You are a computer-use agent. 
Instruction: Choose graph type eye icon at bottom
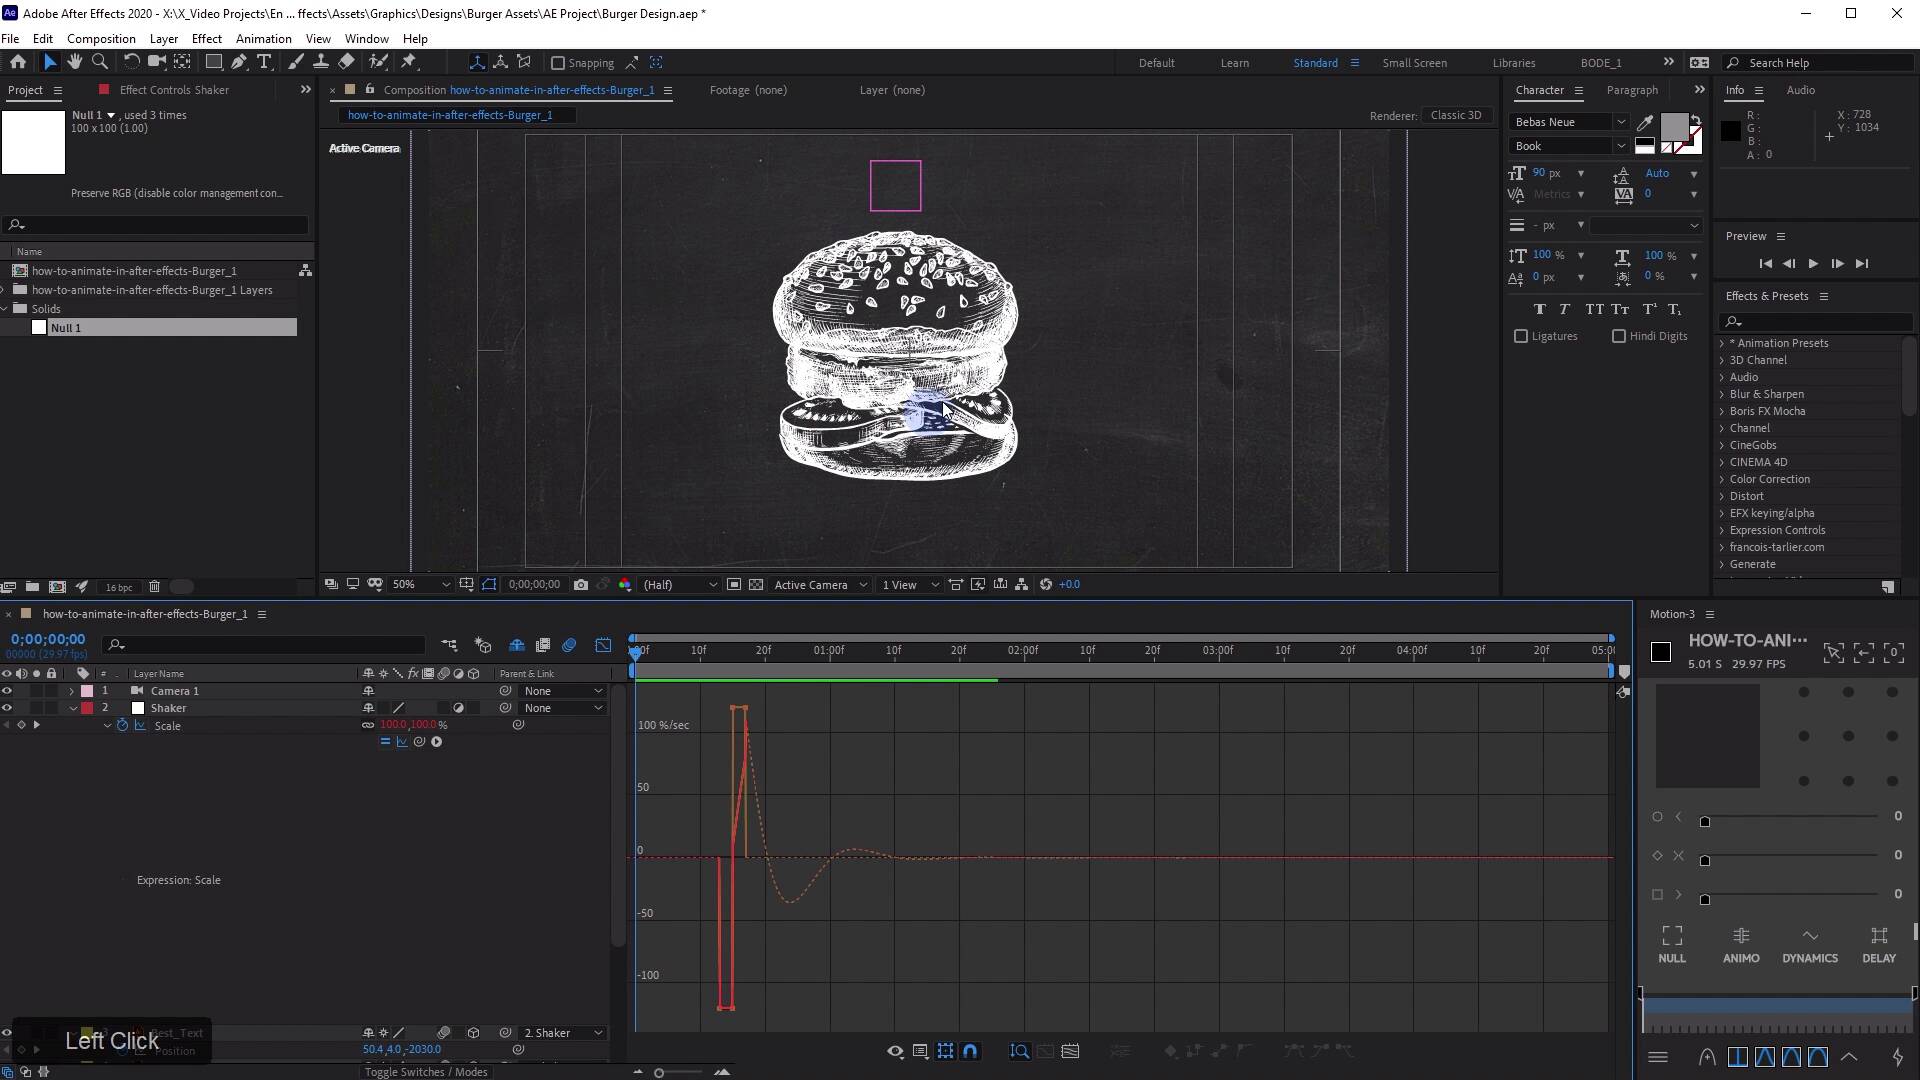coord(895,1051)
